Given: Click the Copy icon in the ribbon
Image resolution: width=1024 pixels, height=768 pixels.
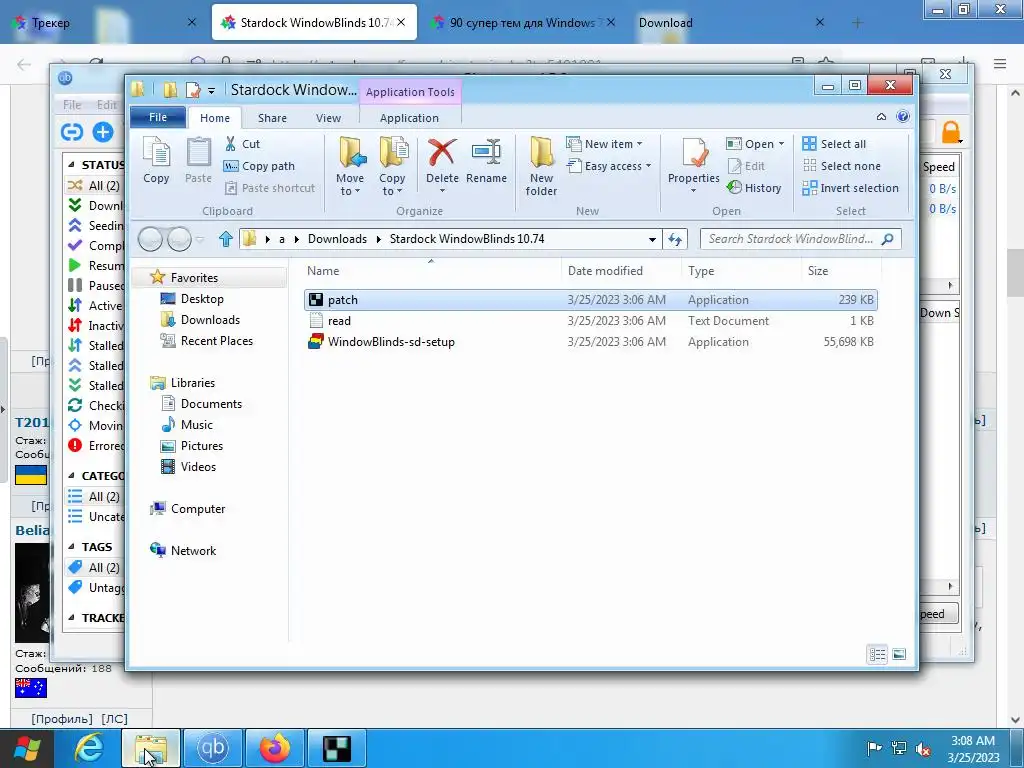Looking at the screenshot, I should (x=156, y=161).
